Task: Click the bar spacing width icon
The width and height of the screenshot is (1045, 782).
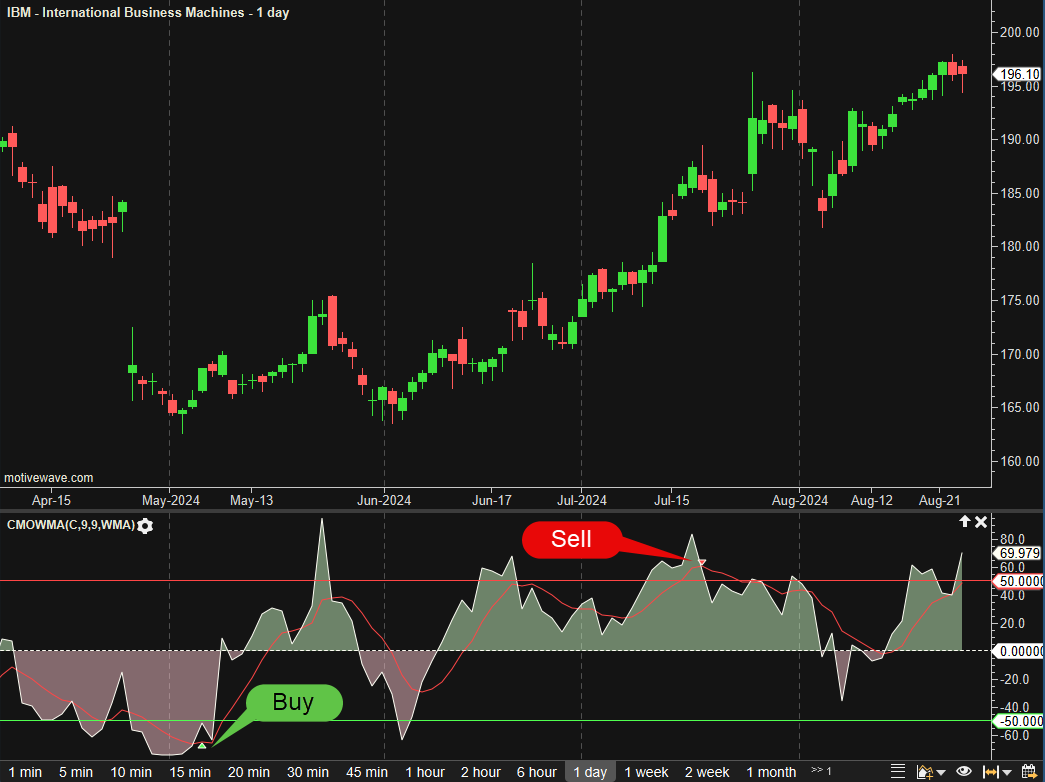Action: 988,771
